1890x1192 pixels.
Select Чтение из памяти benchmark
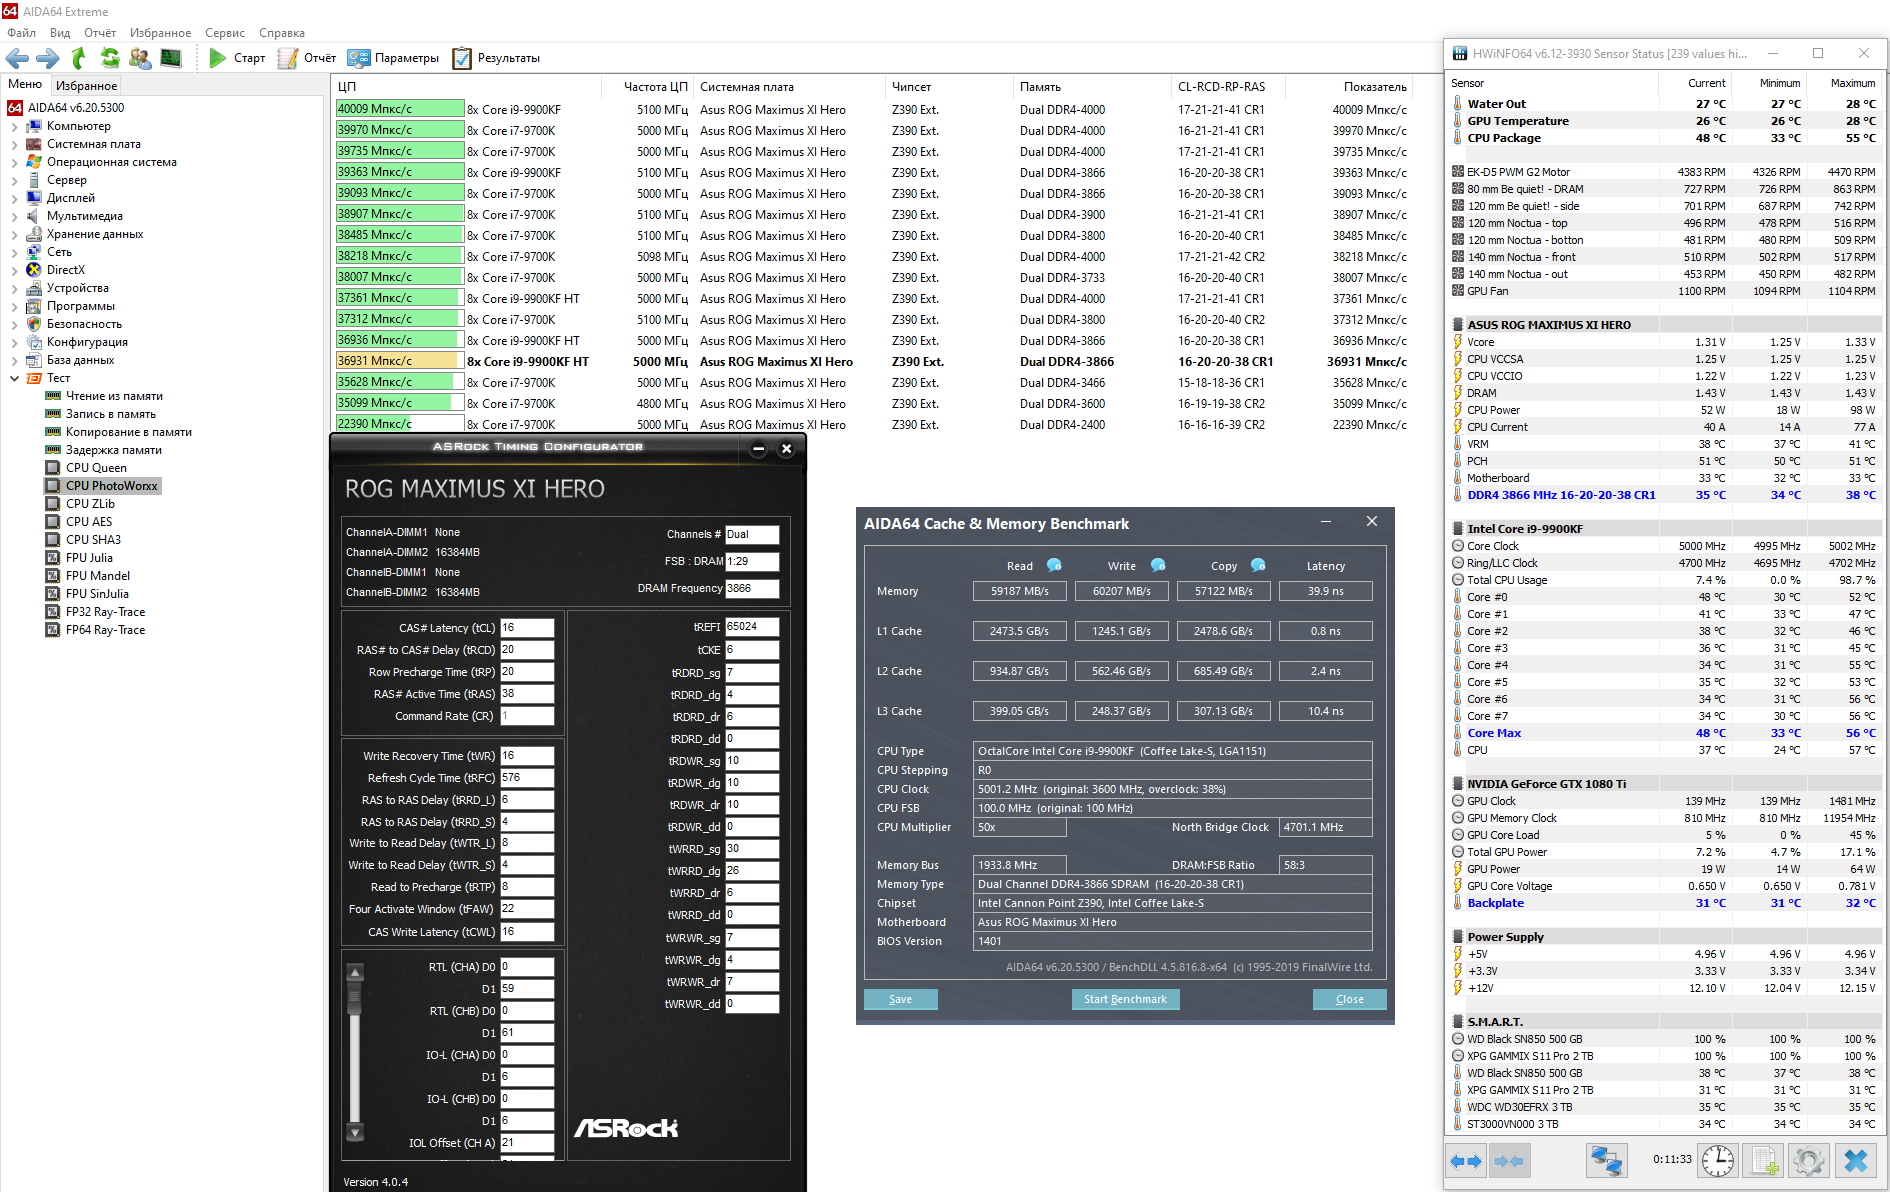[114, 396]
